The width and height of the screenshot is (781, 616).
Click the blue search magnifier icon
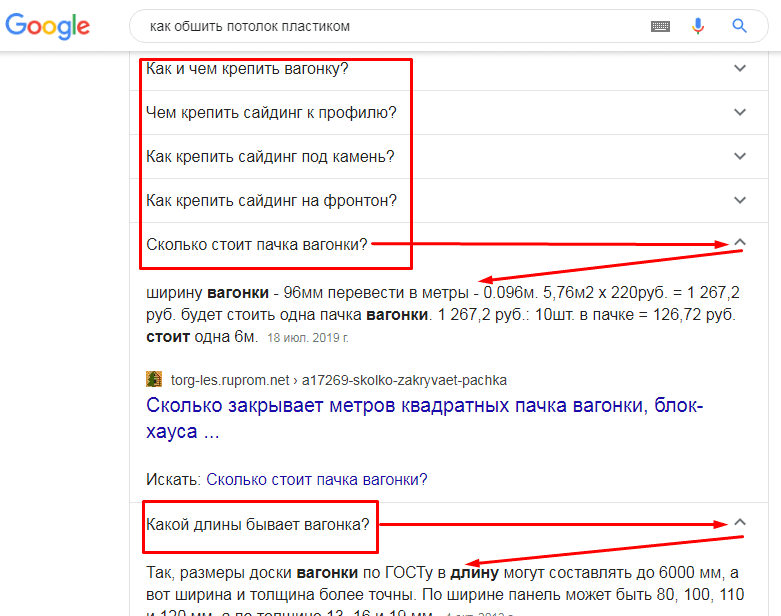click(739, 26)
